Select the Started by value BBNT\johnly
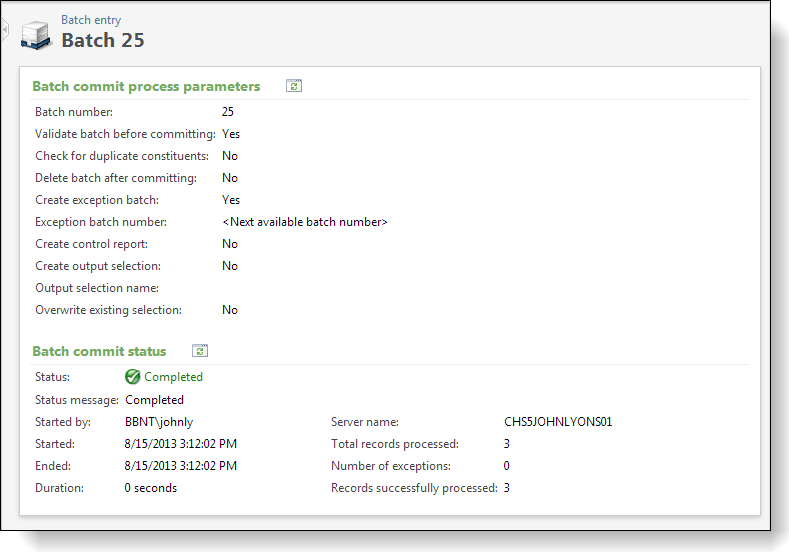This screenshot has height=552, width=789. [159, 422]
